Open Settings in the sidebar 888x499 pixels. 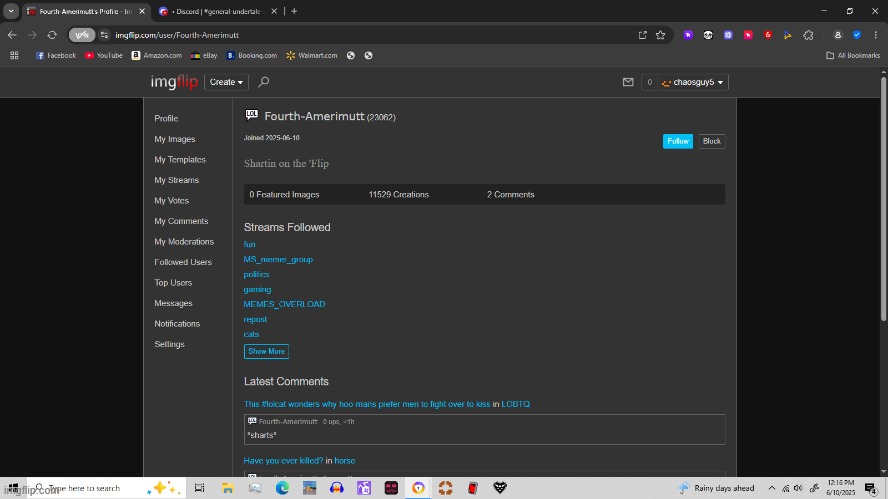point(169,344)
